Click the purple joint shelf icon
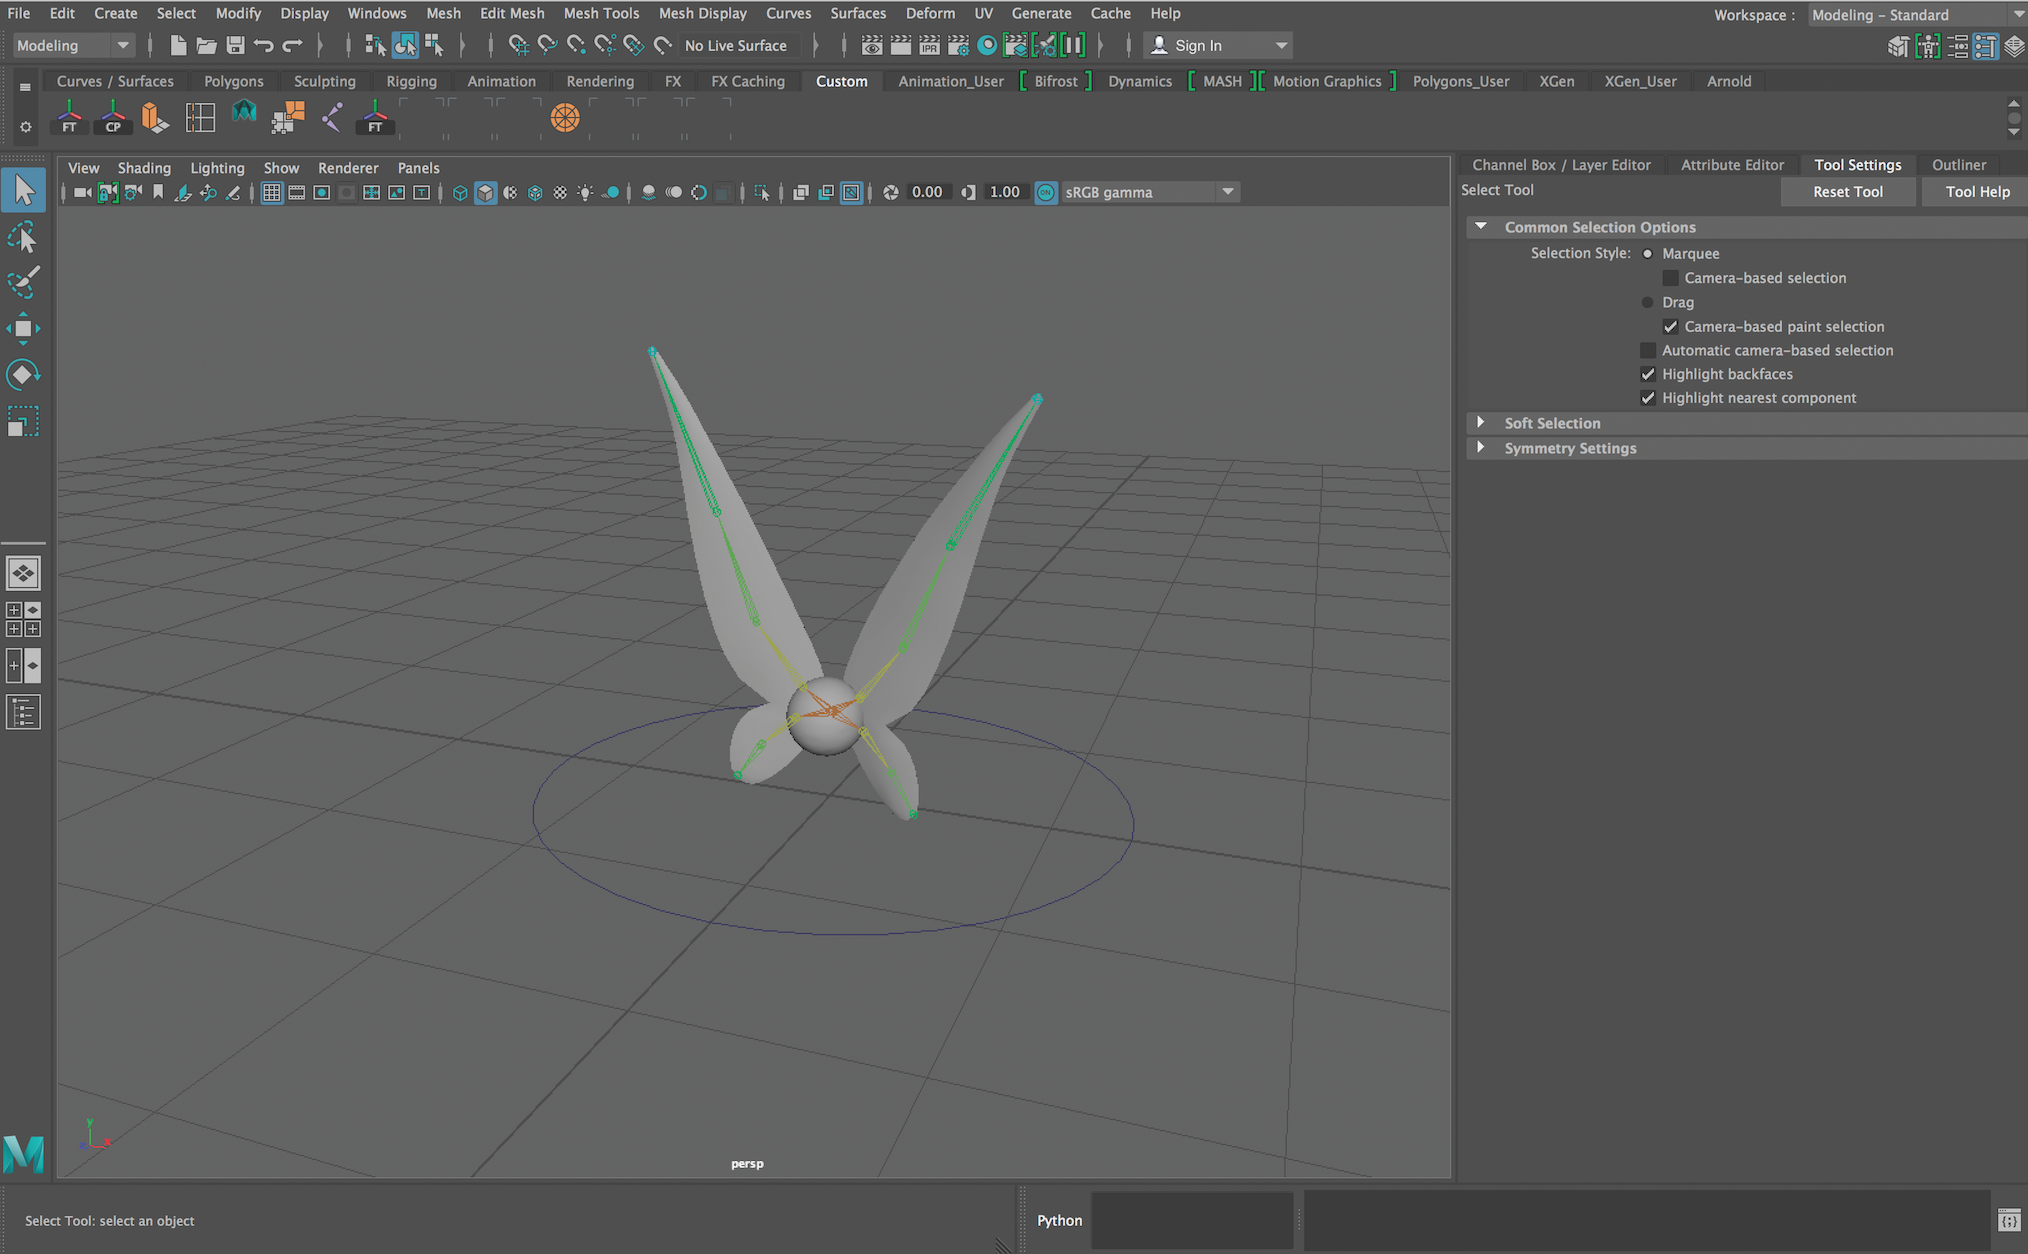This screenshot has height=1254, width=2028. tap(332, 118)
